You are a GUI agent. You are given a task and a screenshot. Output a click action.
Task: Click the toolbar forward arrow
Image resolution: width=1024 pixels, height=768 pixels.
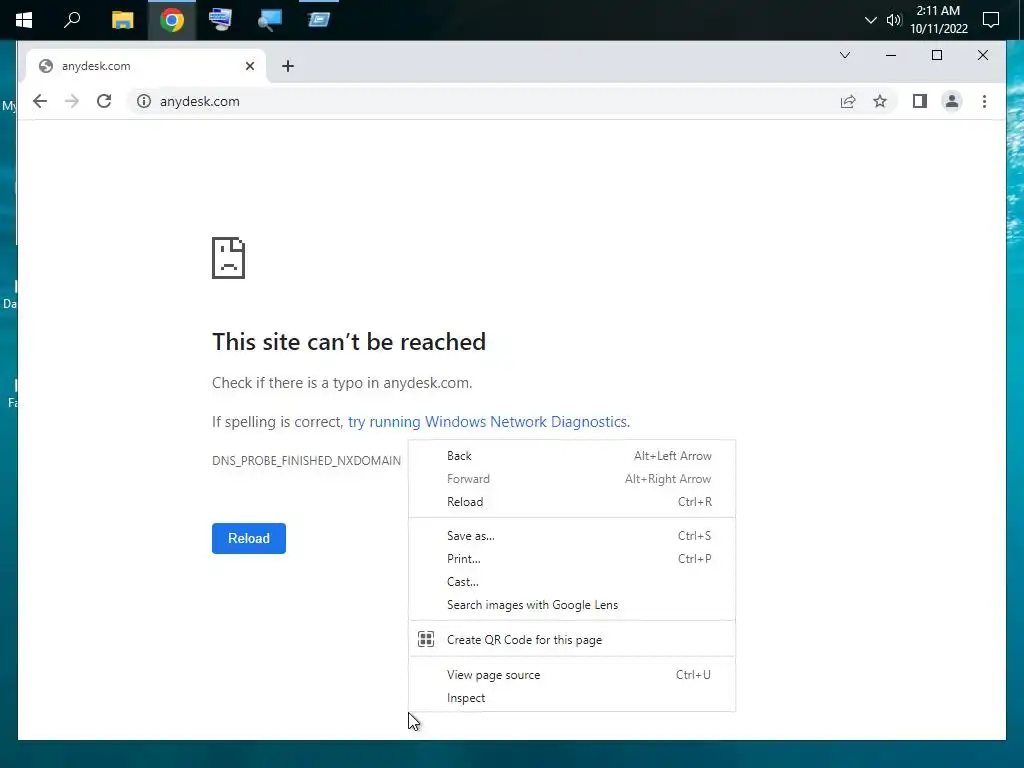[x=72, y=101]
